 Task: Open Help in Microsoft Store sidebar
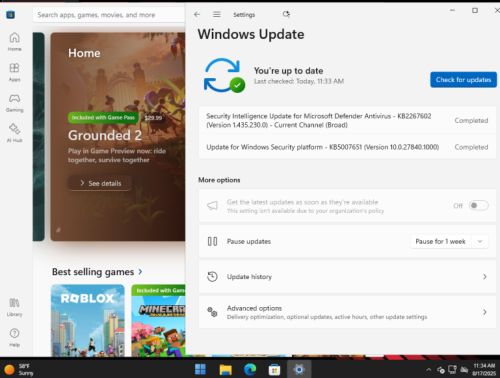click(x=14, y=337)
